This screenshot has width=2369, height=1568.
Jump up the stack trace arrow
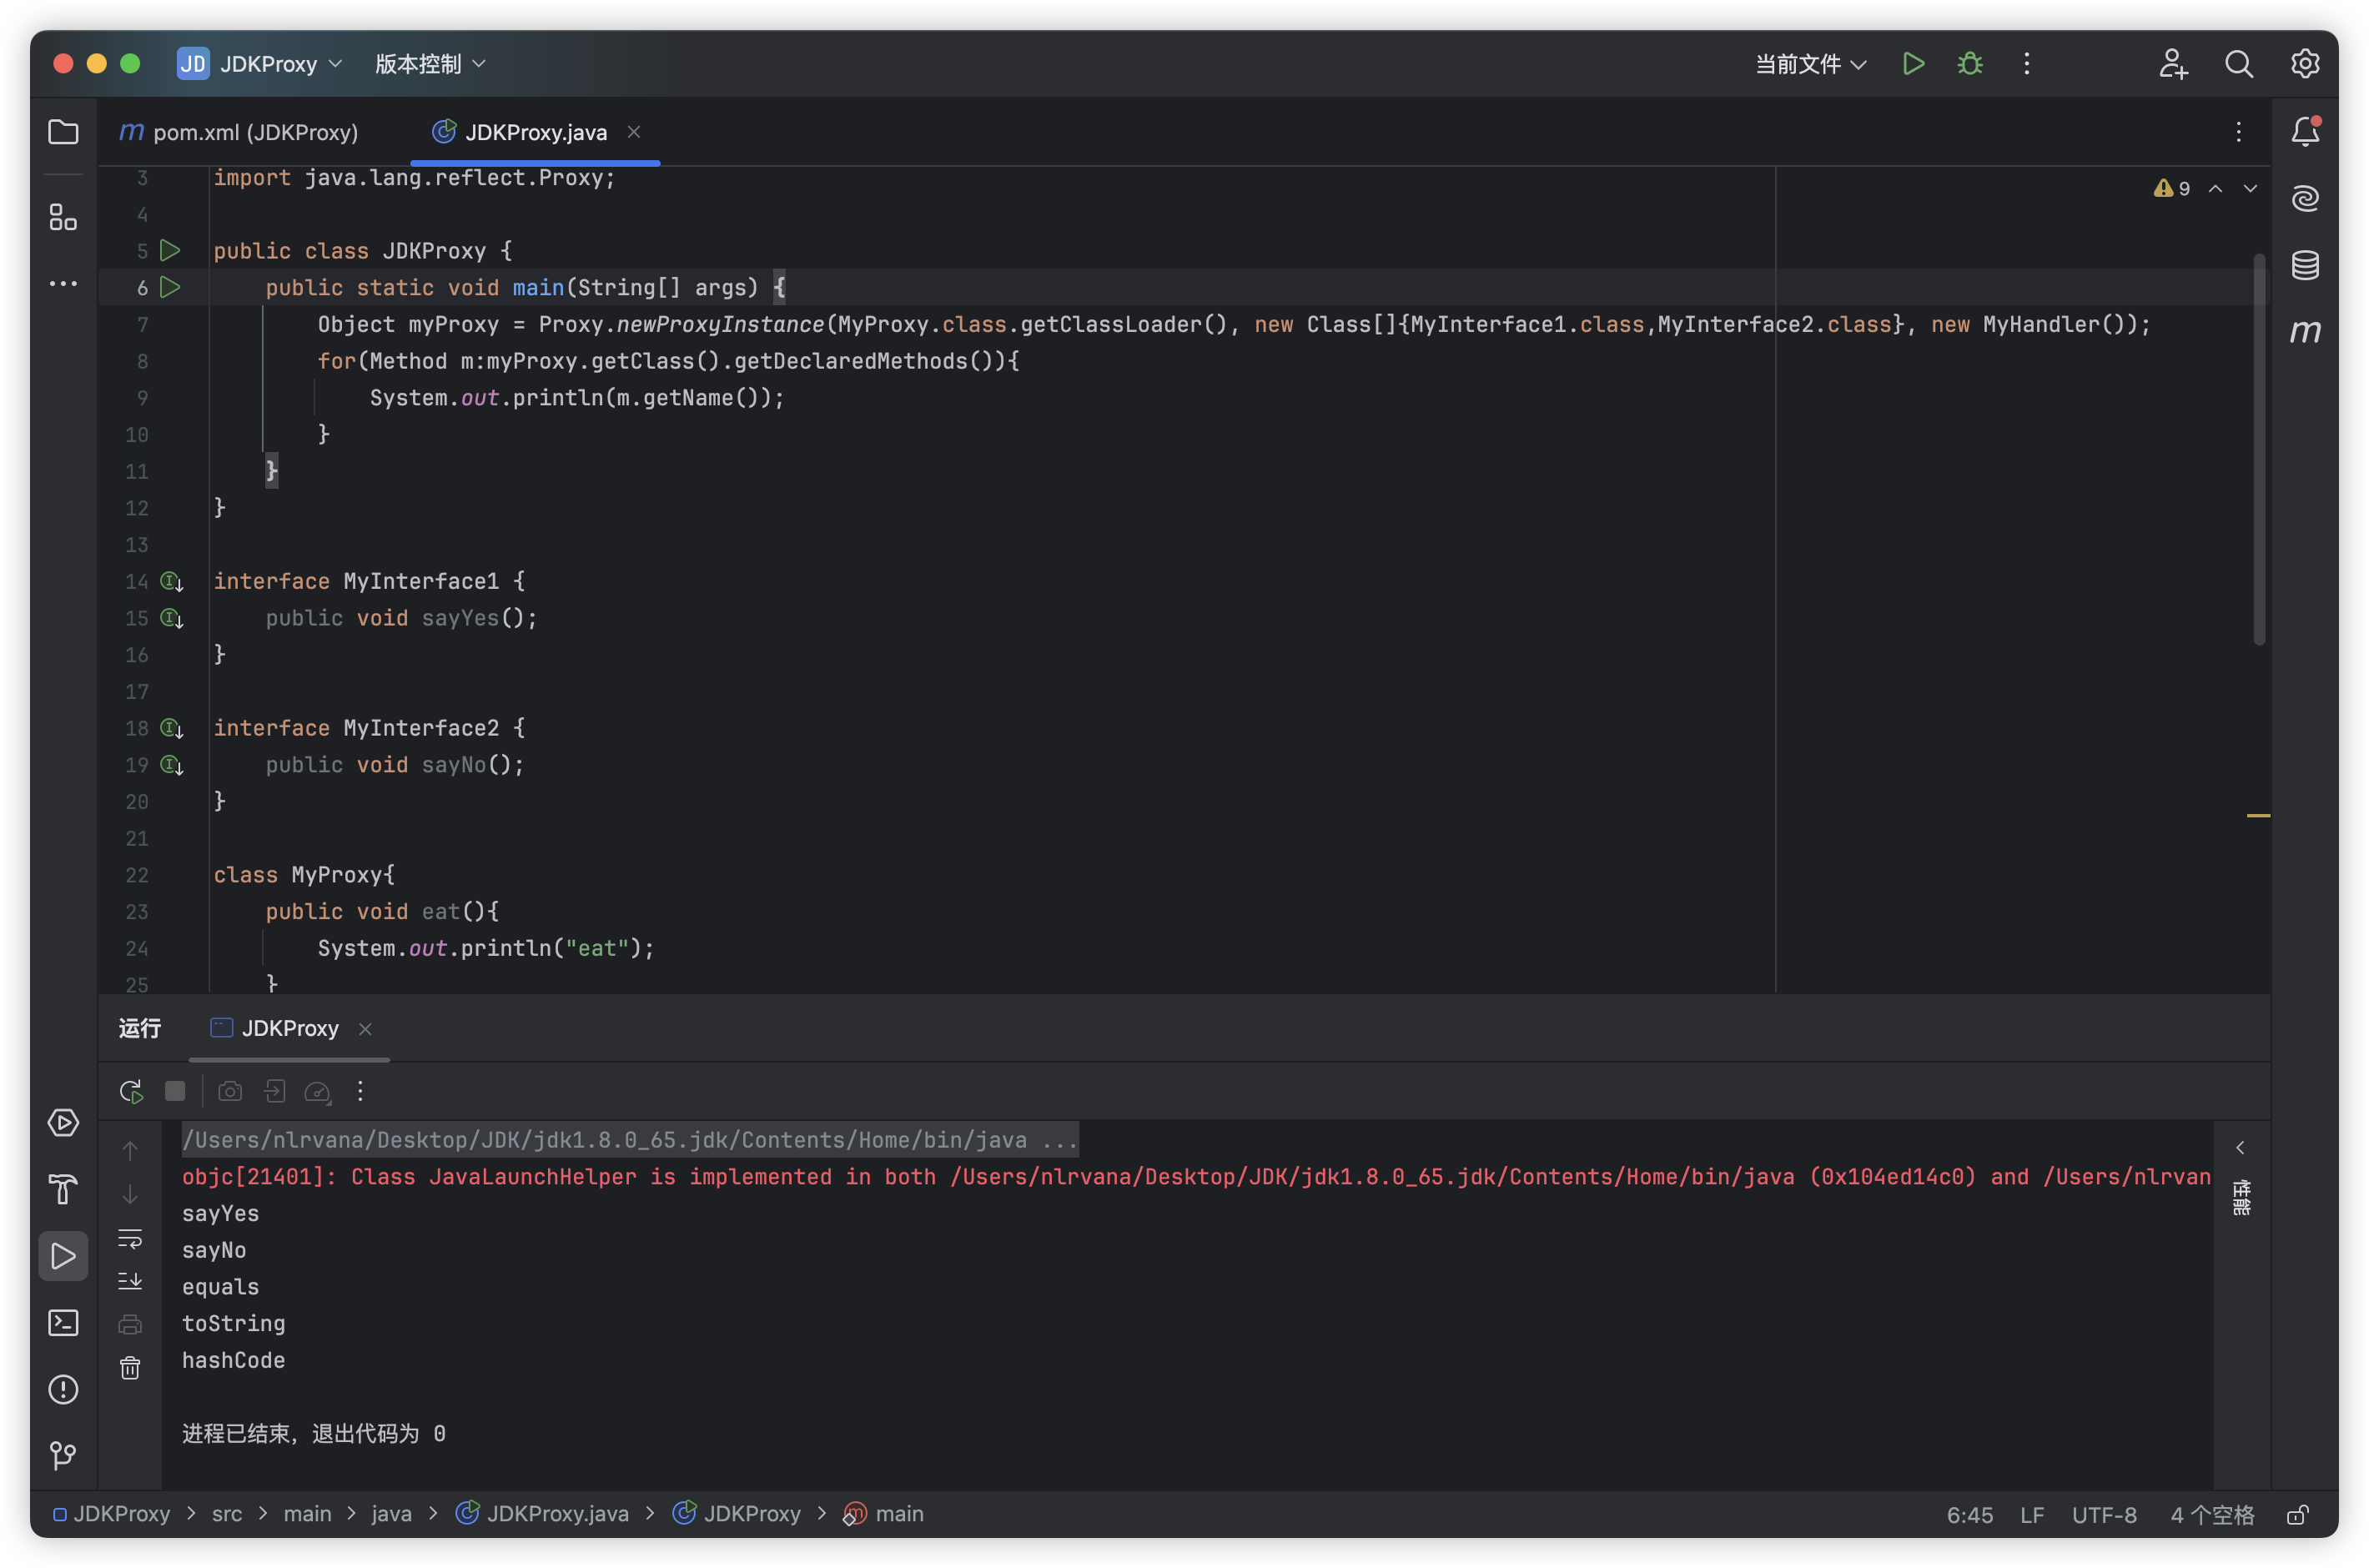coord(130,1151)
